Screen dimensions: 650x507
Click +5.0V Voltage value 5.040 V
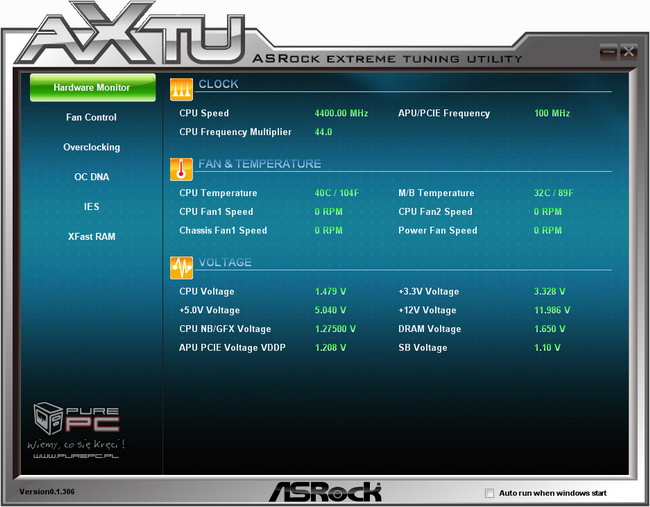click(330, 310)
